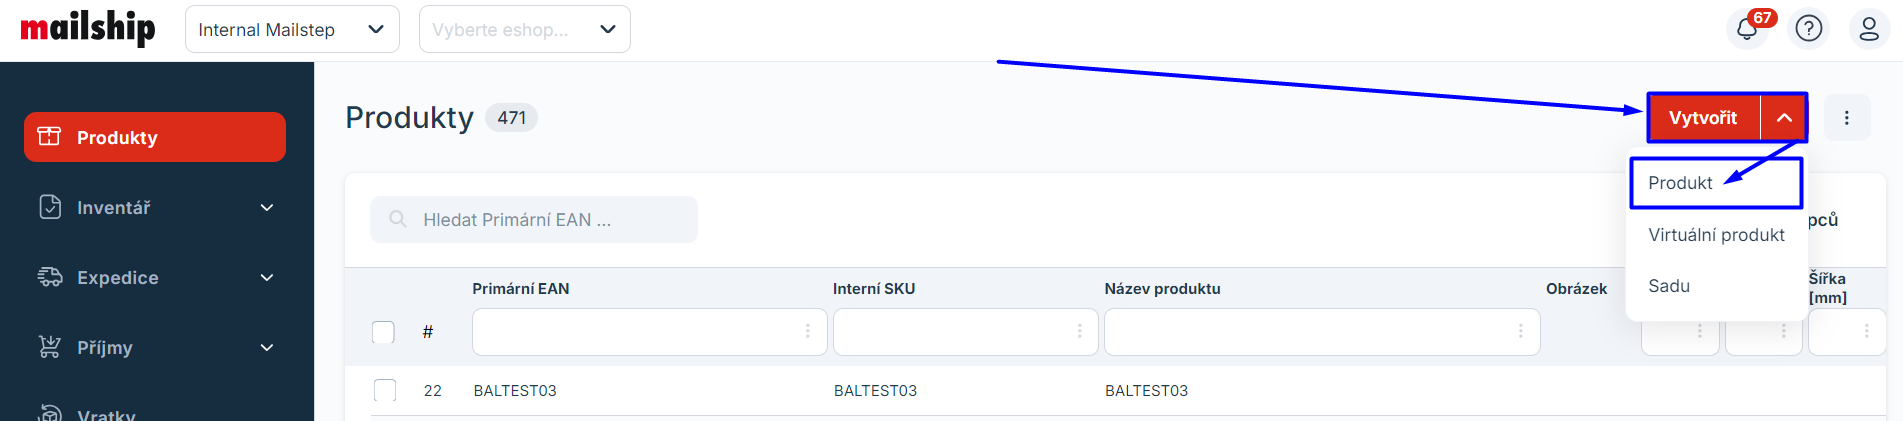Expand the Inventář sidebar section
This screenshot has height=421, width=1903.
click(x=266, y=208)
